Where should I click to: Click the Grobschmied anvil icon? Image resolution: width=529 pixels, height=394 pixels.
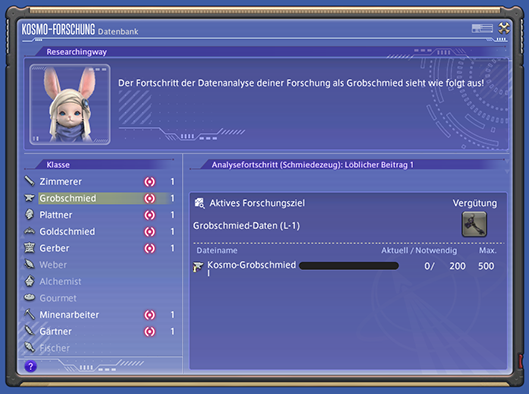[29, 198]
